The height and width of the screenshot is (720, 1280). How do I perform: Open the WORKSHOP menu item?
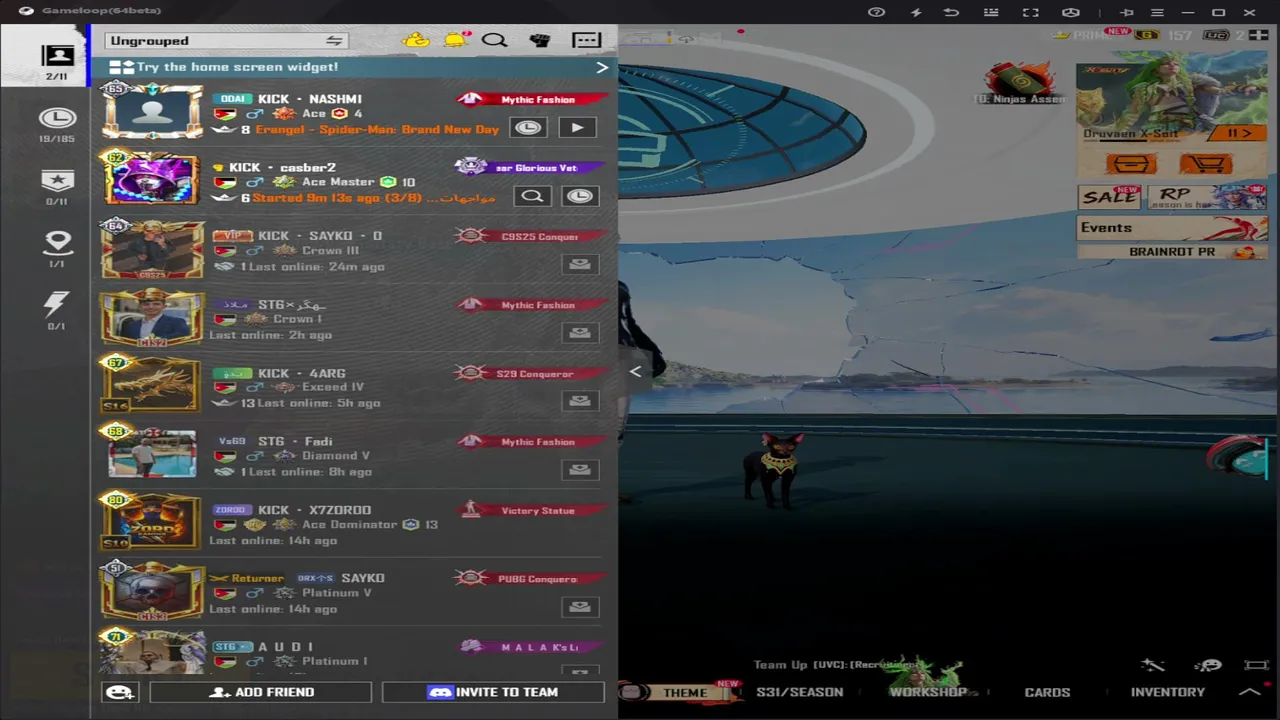(x=928, y=692)
